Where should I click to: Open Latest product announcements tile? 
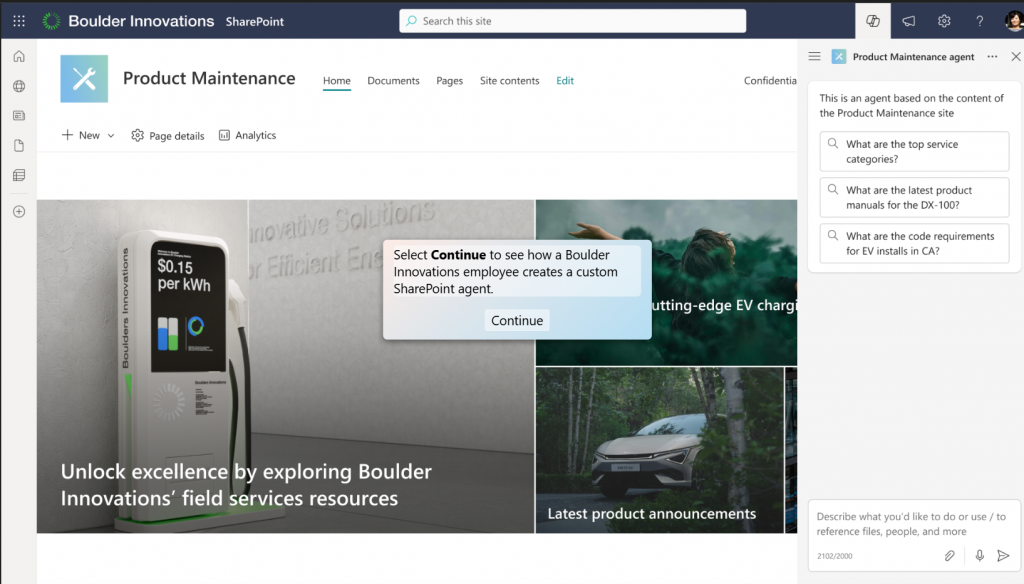[x=660, y=450]
